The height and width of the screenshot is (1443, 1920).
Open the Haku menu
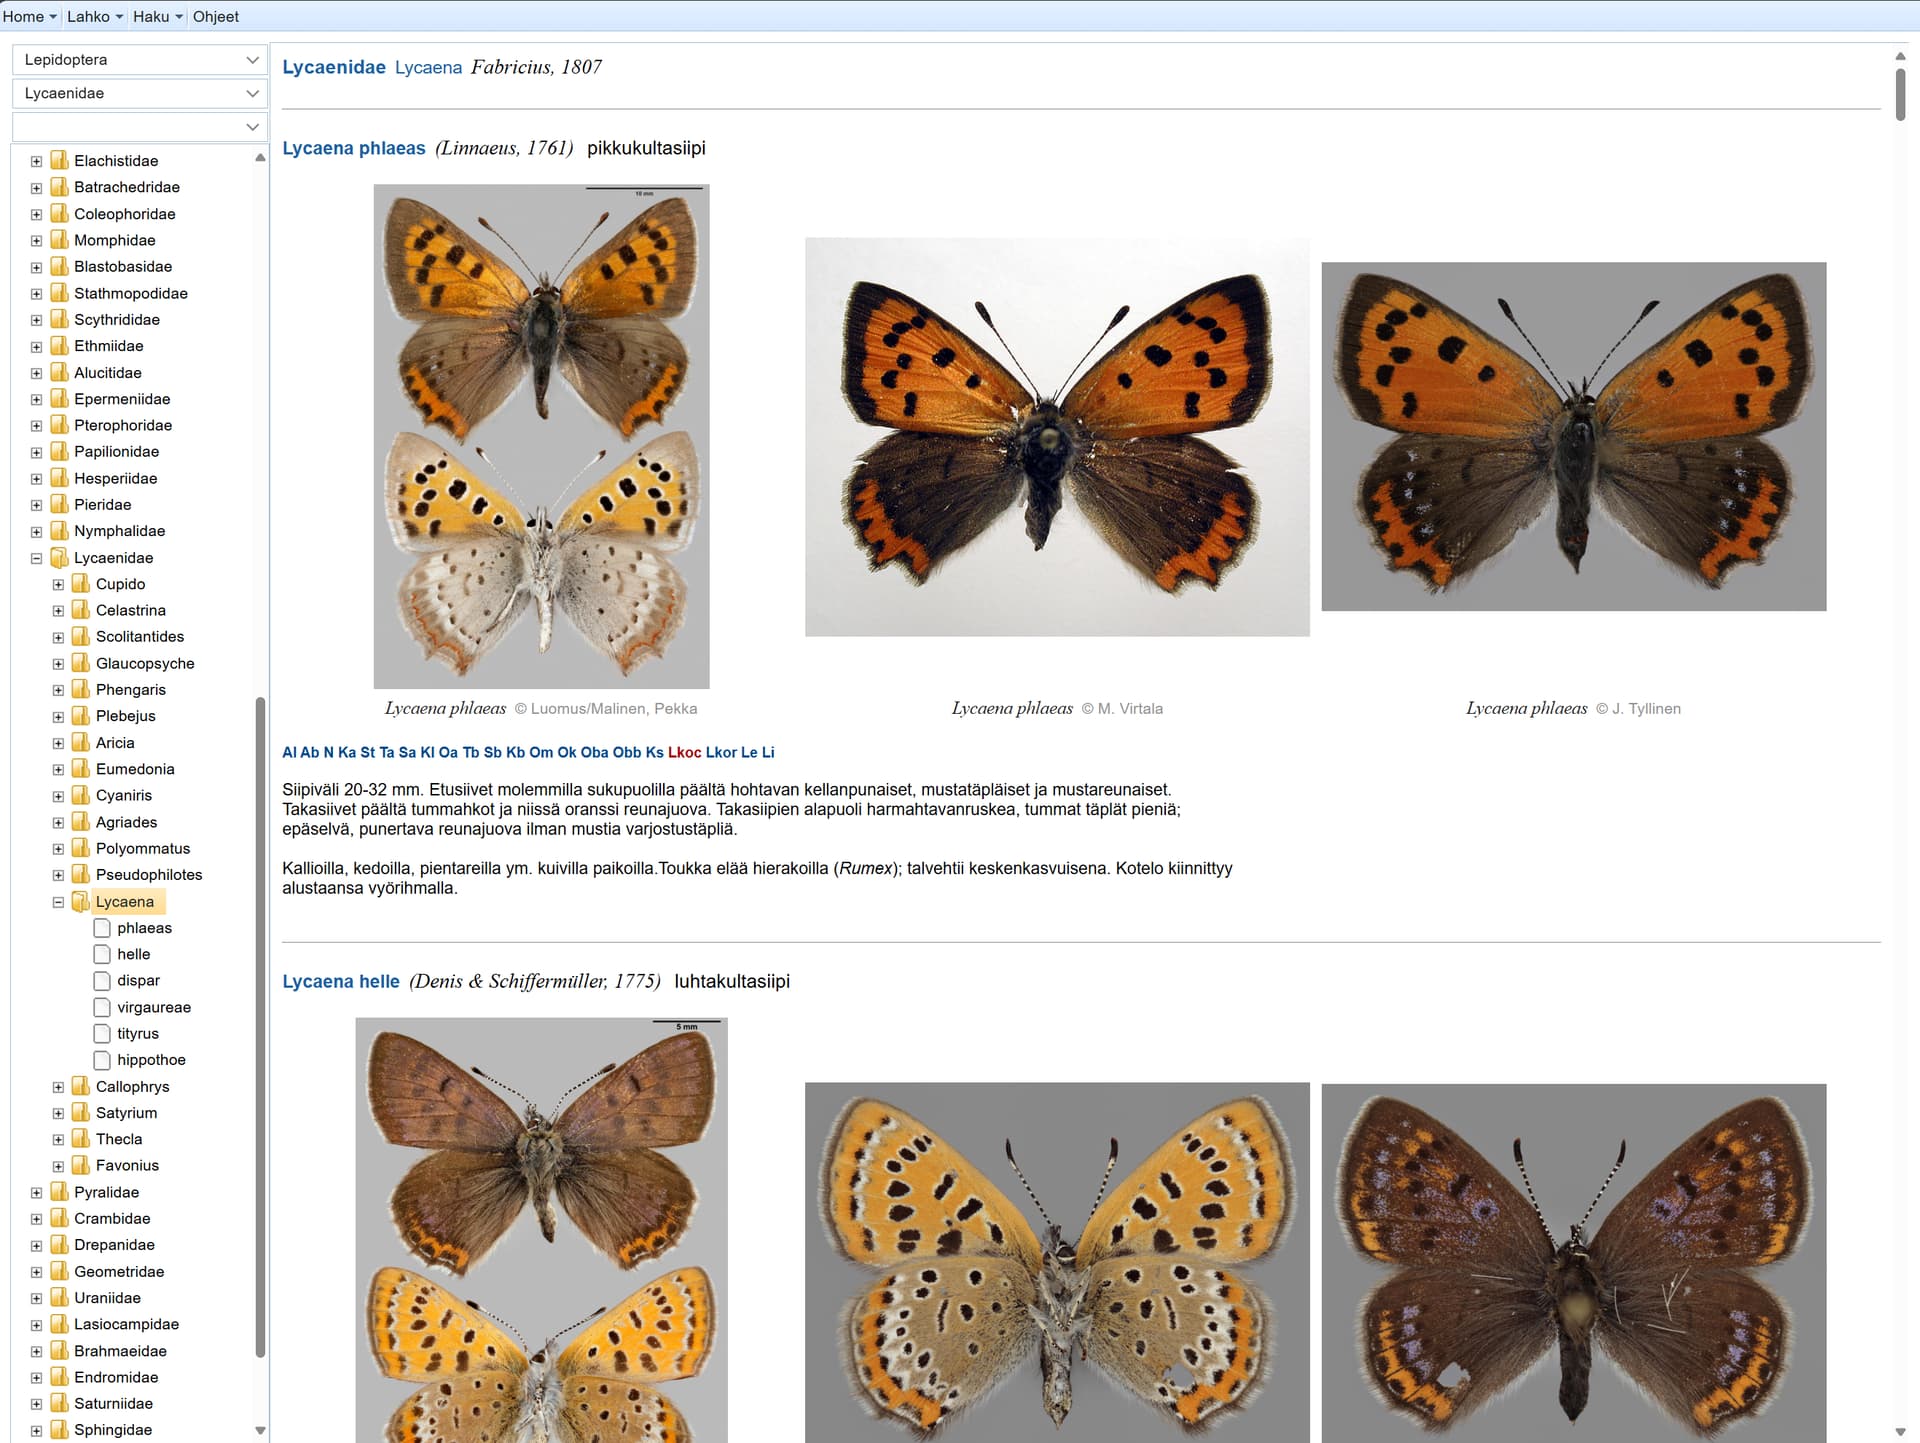[158, 16]
